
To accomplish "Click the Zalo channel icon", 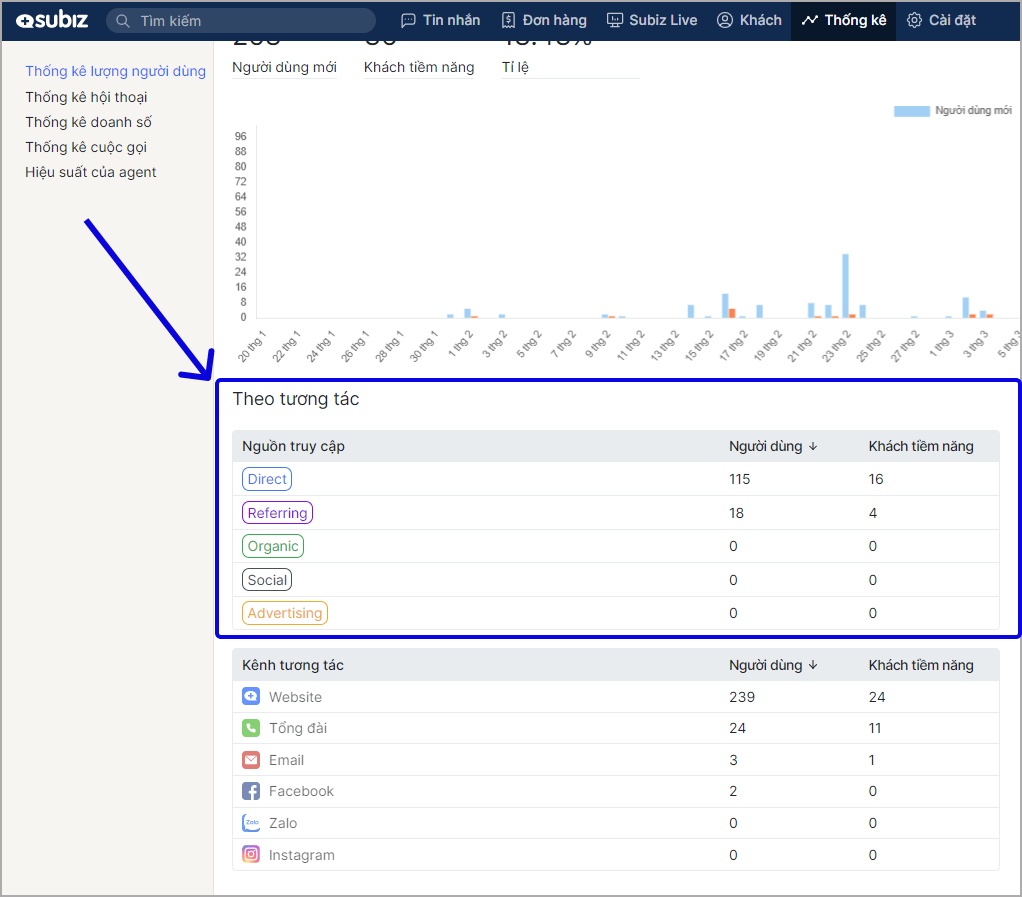I will point(251,823).
